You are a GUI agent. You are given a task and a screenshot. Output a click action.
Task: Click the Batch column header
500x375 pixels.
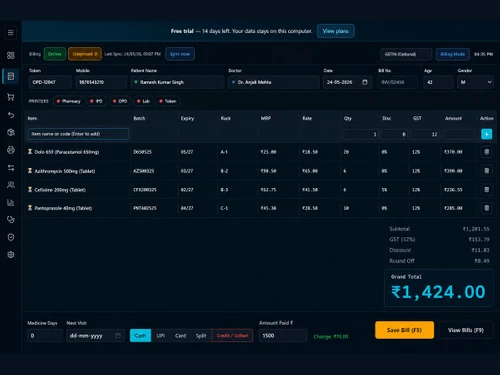(x=139, y=118)
